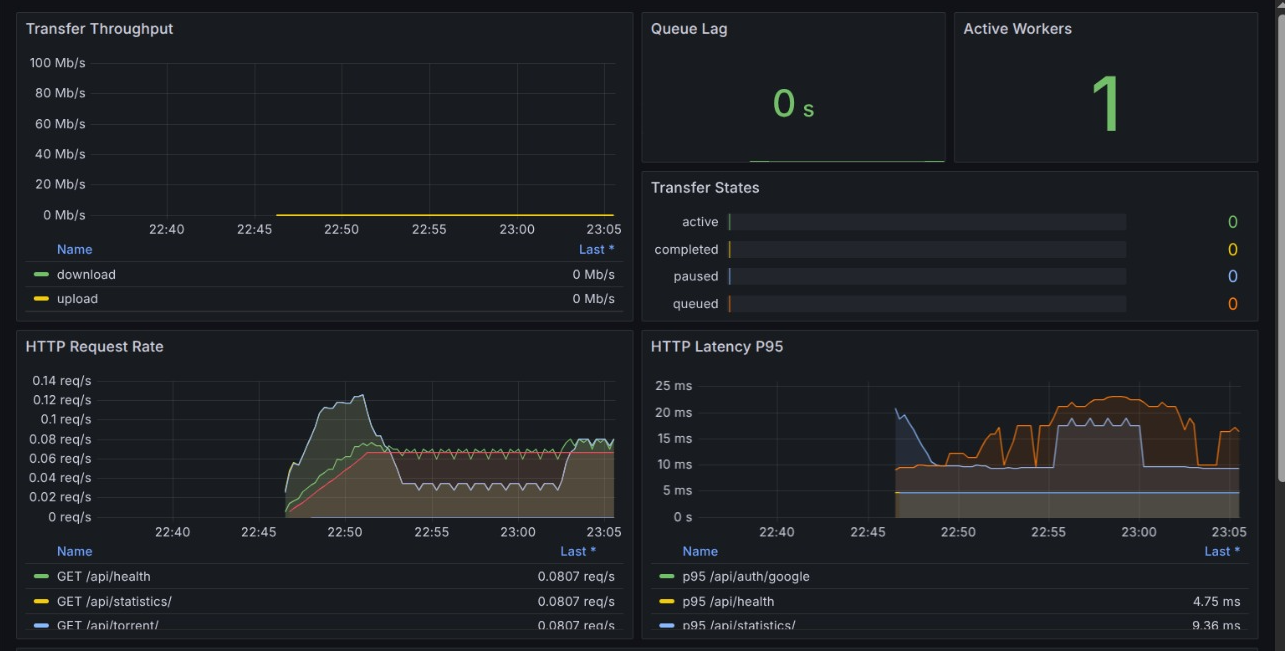Open the HTTP Request Rate panel title
Screen dimensions: 1285x651
click(94, 347)
